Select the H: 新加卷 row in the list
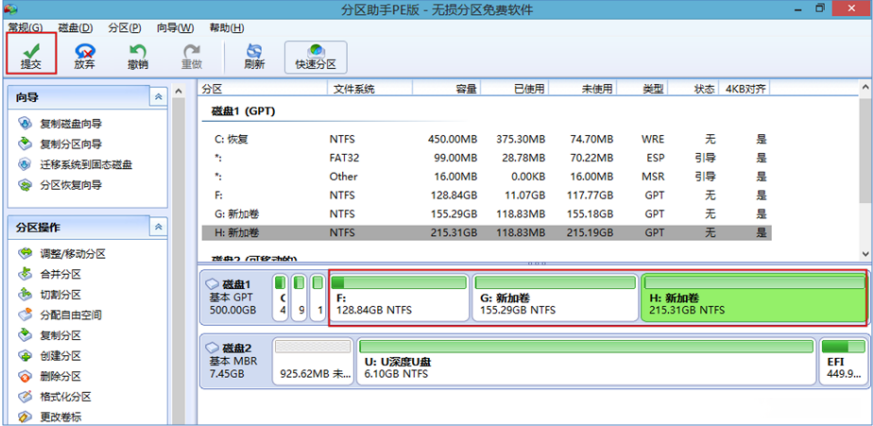The width and height of the screenshot is (873, 426). [x=487, y=233]
